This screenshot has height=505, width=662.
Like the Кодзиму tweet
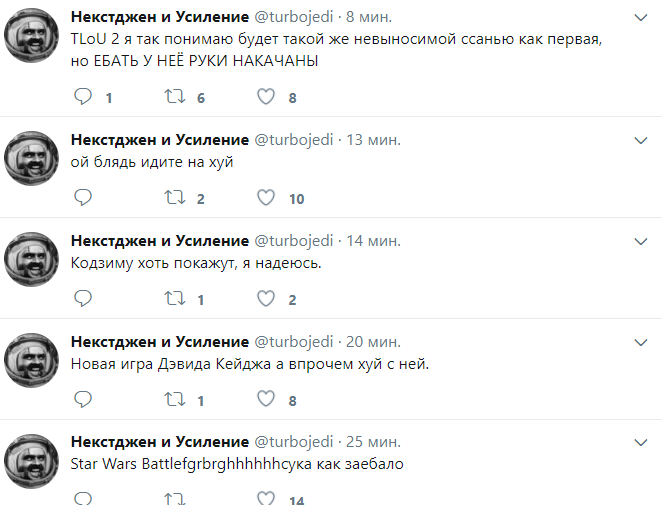(x=266, y=299)
